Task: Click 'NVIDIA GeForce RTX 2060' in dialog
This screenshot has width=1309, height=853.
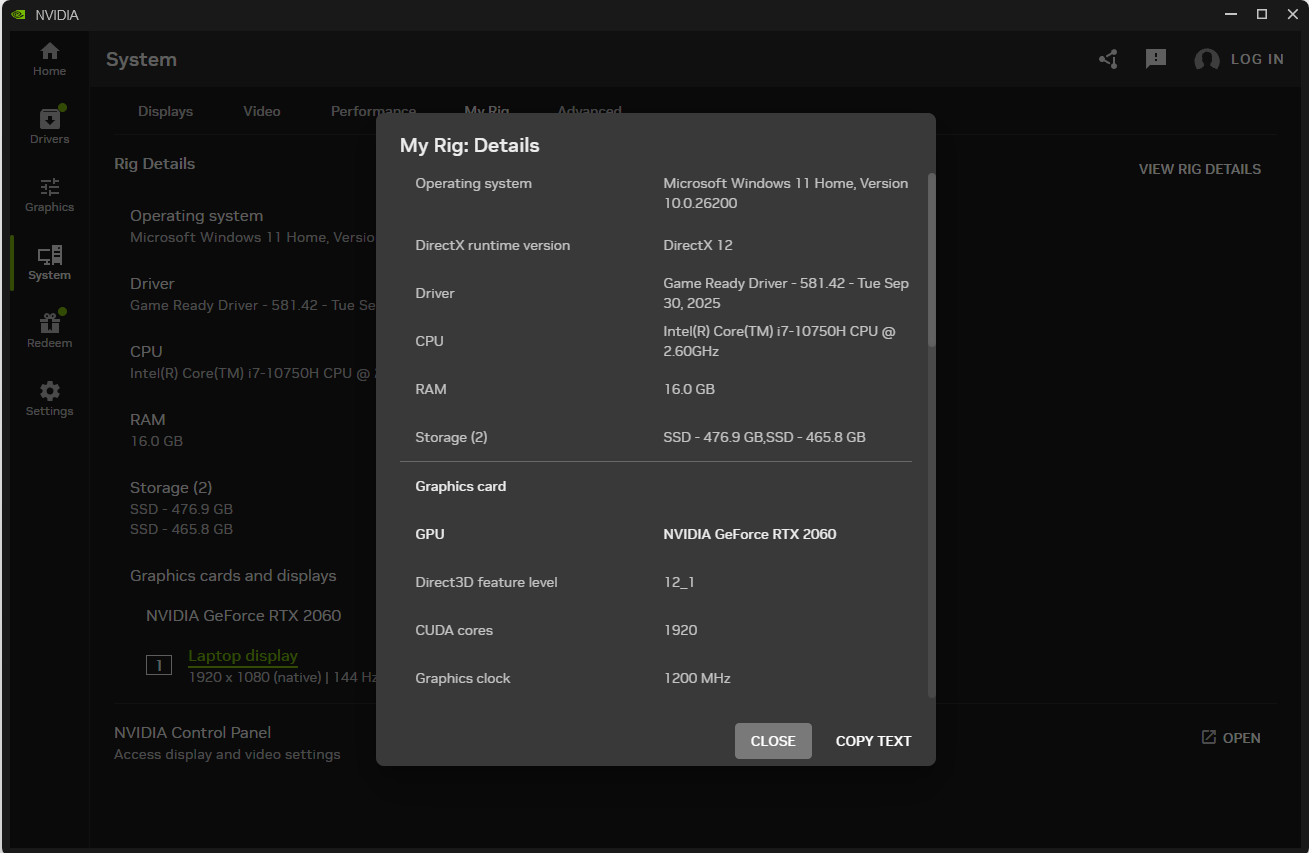Action: tap(750, 534)
